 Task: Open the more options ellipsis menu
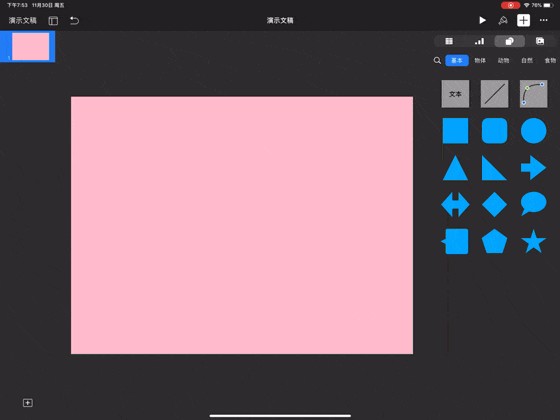pyautogui.click(x=544, y=20)
